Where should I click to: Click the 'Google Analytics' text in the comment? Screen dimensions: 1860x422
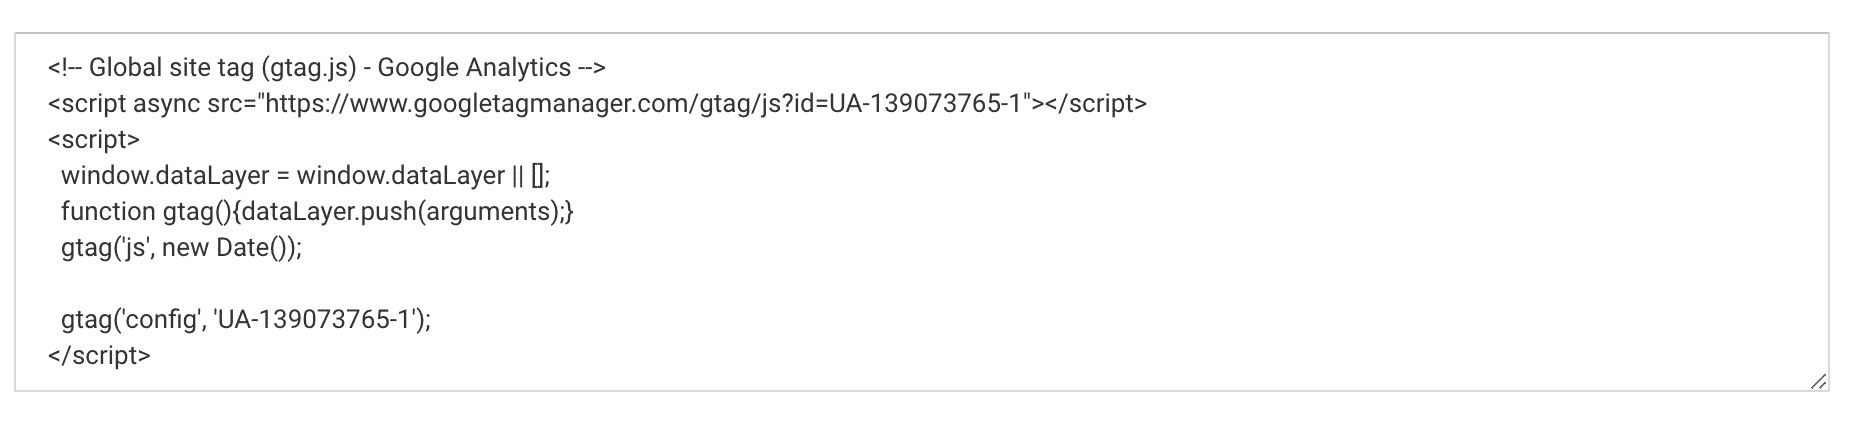pos(474,68)
